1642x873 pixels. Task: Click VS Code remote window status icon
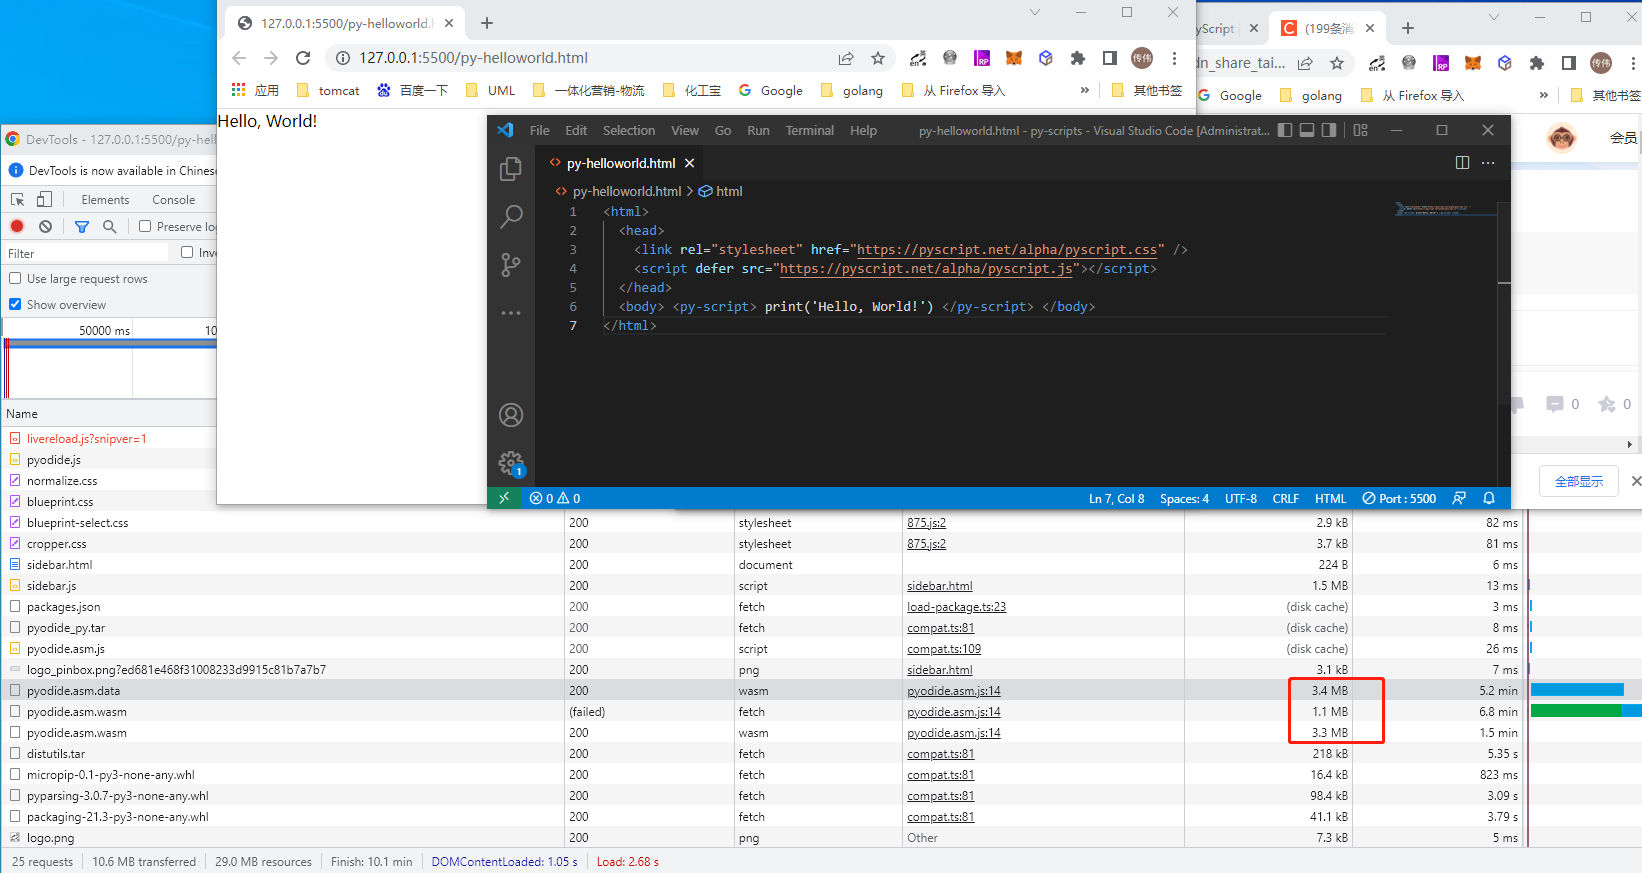click(504, 498)
